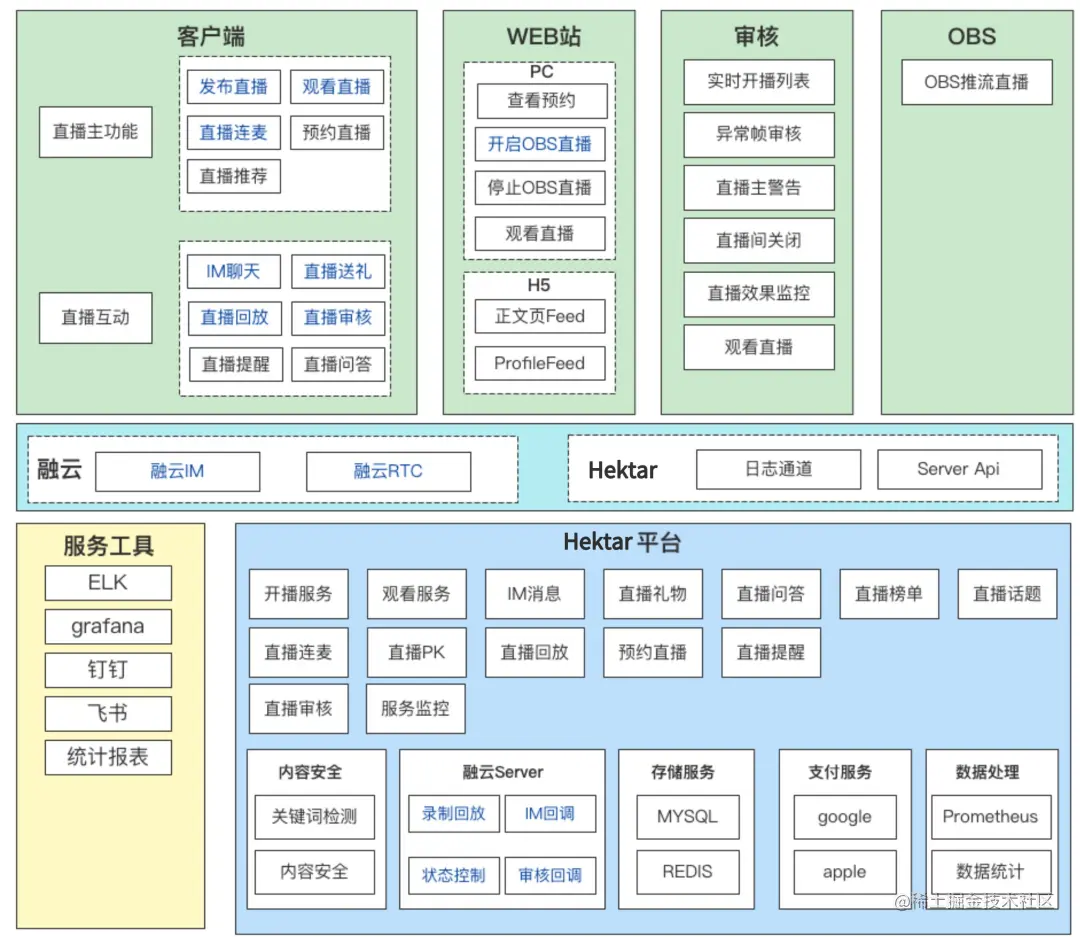Viewport: 1080px width, 937px height.
Task: Select grafana under 服务工具
Action: tap(107, 627)
